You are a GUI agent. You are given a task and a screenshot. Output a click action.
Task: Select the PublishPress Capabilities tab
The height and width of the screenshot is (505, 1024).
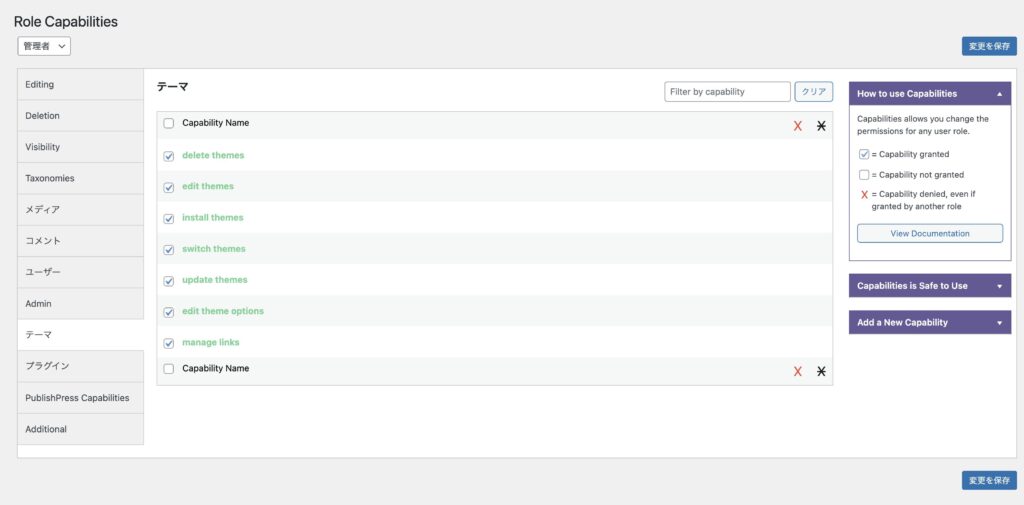click(x=80, y=398)
